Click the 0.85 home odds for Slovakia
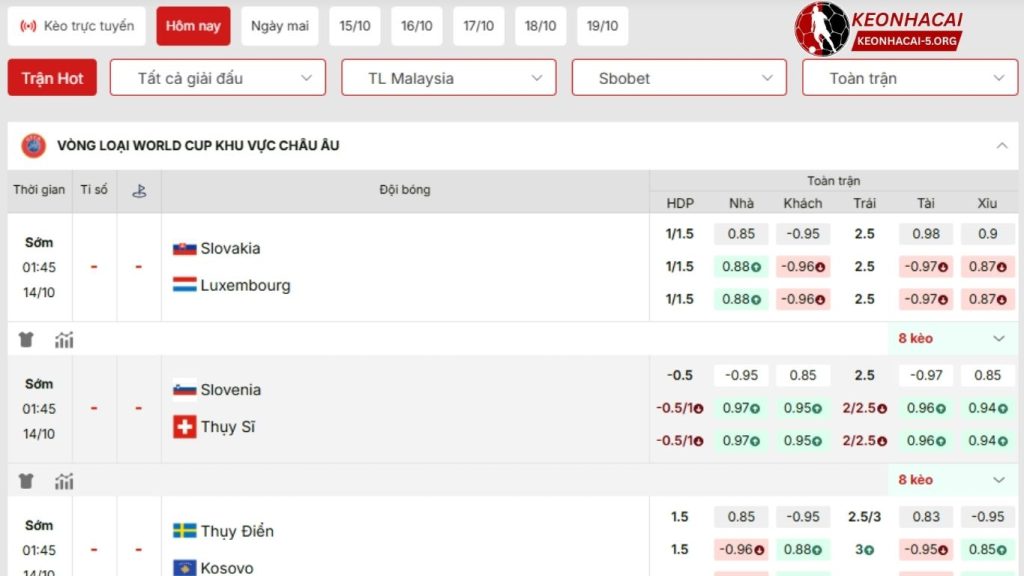Screen dimensions: 1024x576 (740, 233)
